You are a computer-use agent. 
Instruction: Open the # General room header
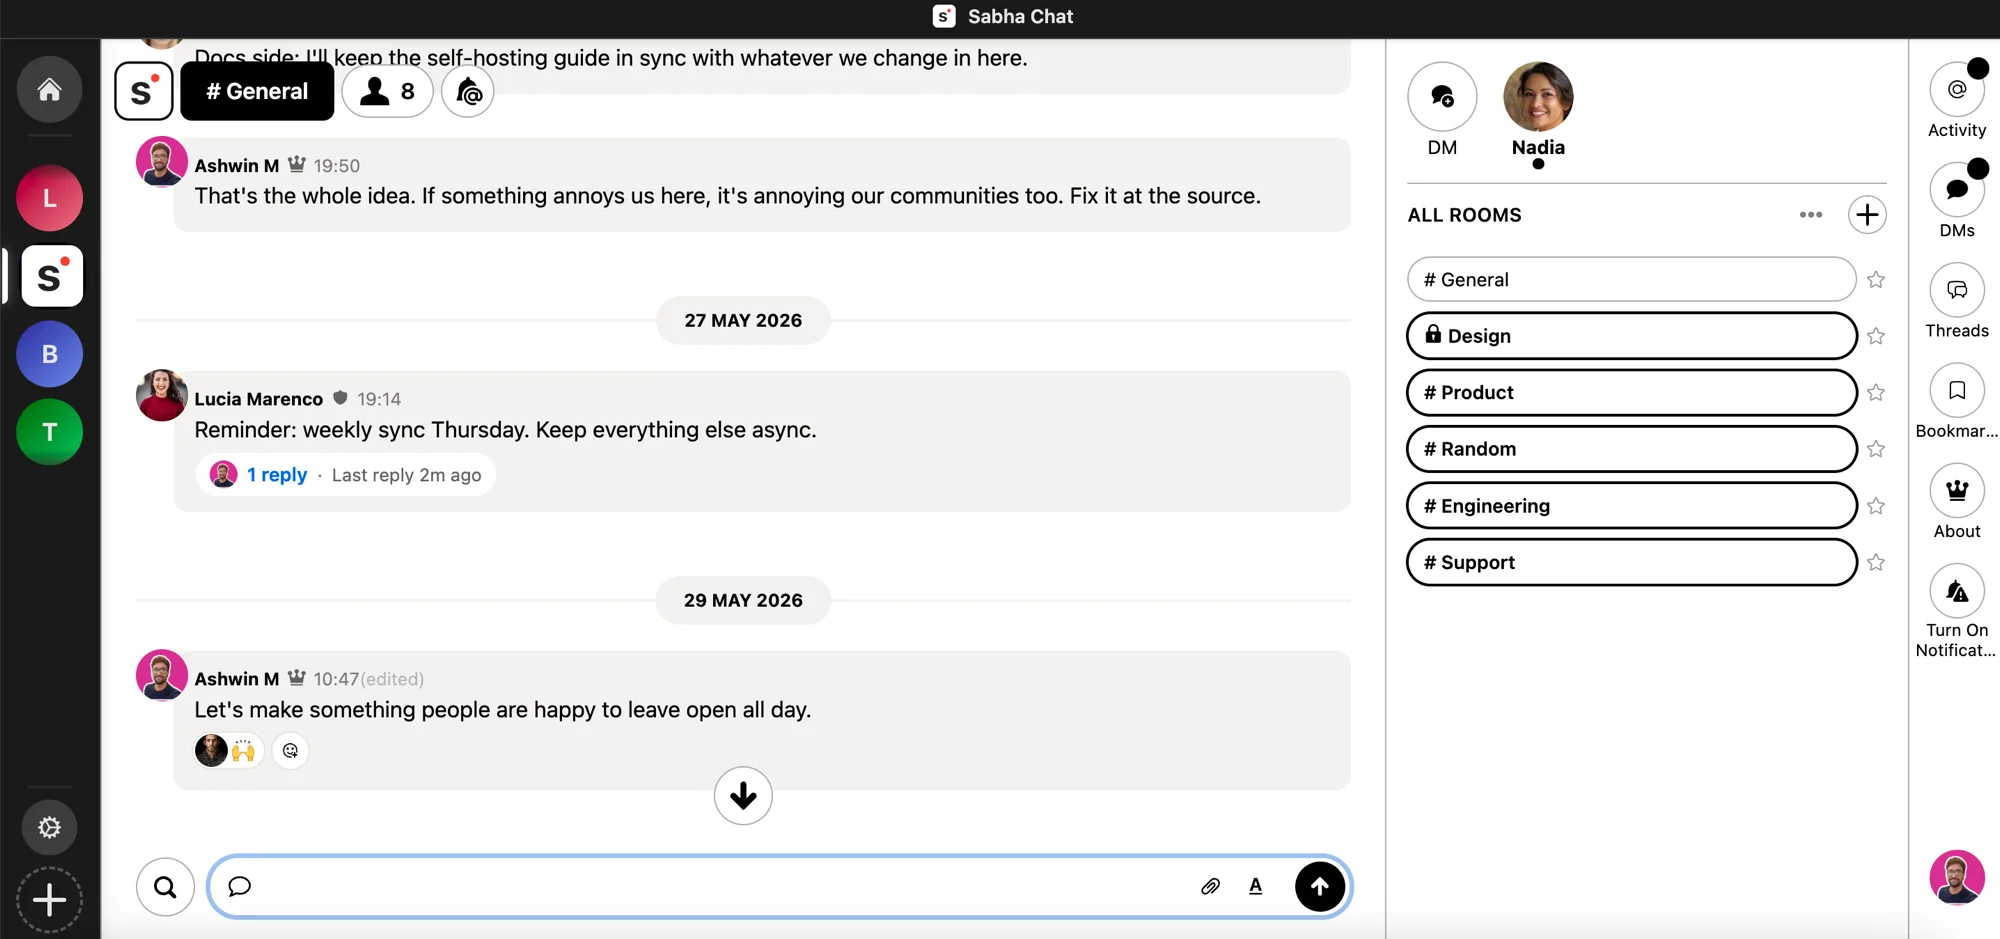coord(257,91)
